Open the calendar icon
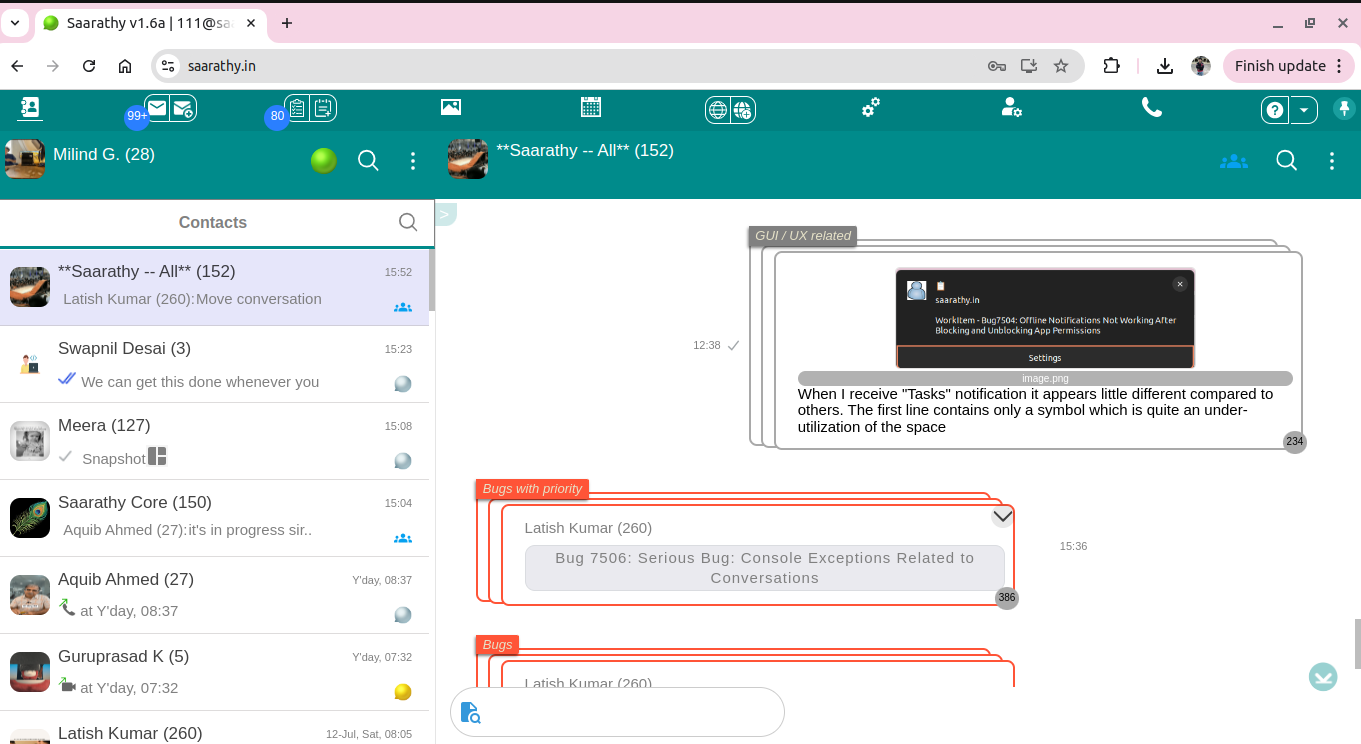The image size is (1361, 744). 591,106
